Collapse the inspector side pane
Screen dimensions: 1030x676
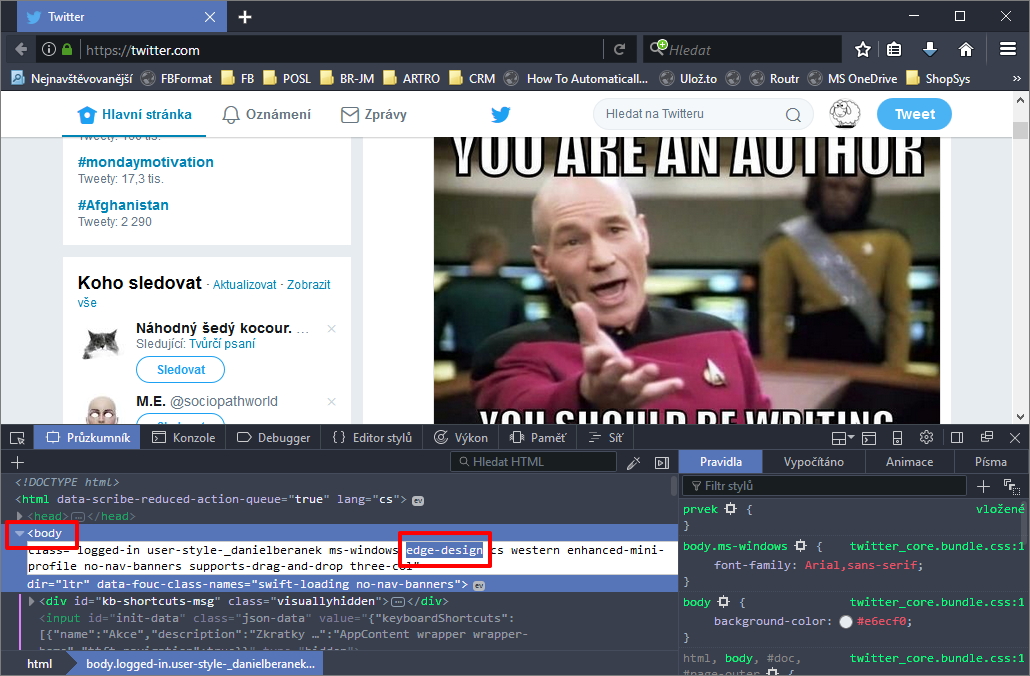click(x=661, y=462)
